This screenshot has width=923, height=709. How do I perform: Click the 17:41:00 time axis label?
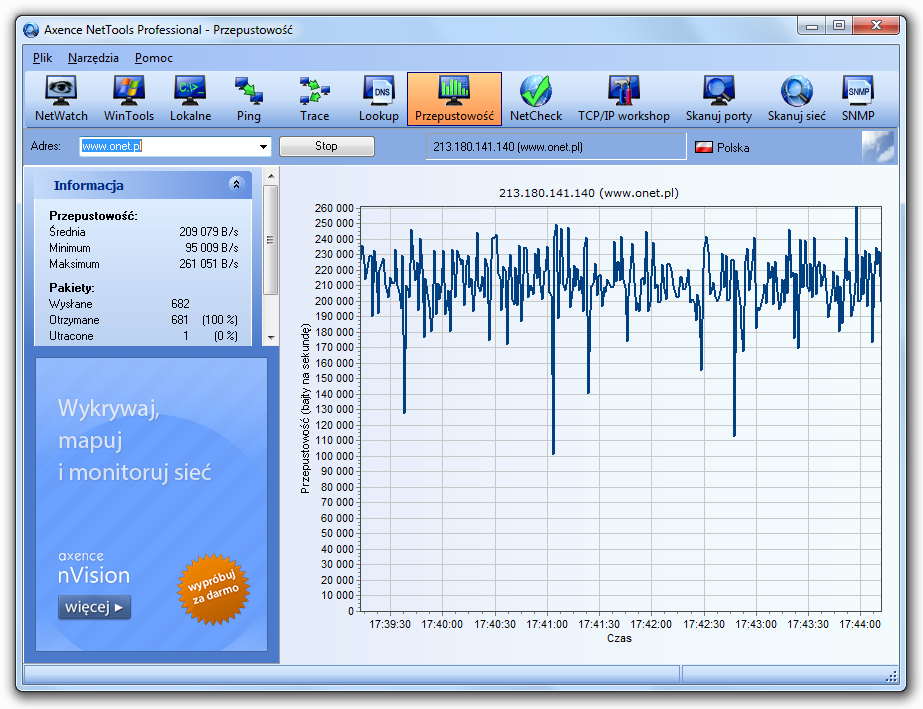(x=547, y=624)
